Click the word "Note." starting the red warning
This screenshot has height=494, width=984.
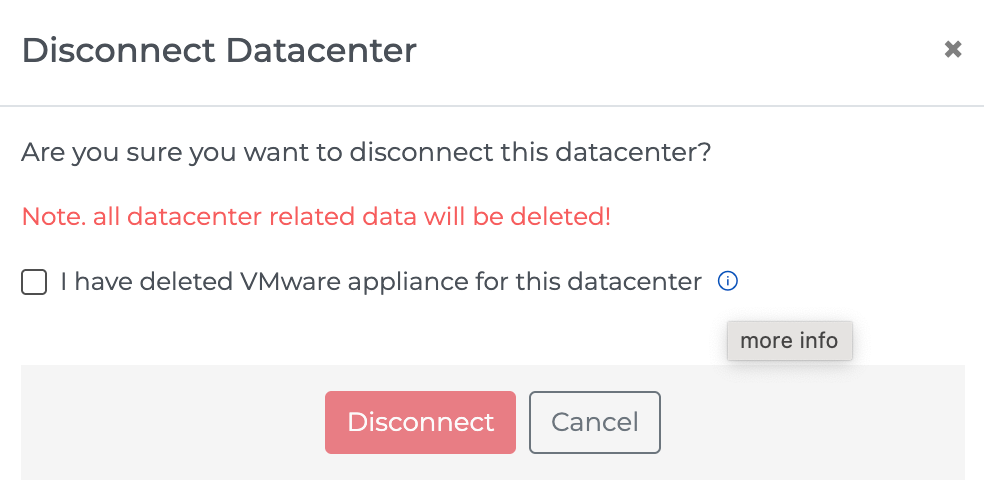[x=53, y=216]
